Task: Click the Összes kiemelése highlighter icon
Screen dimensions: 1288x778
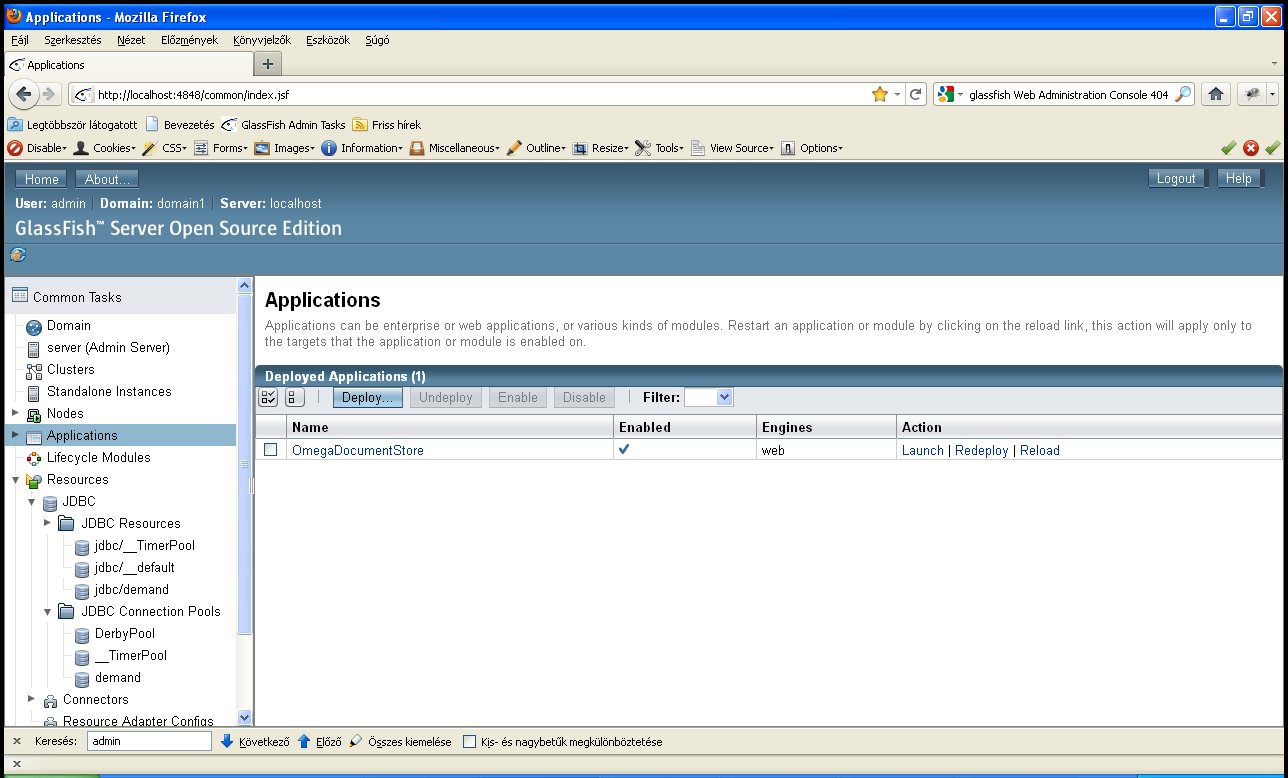Action: (356, 742)
